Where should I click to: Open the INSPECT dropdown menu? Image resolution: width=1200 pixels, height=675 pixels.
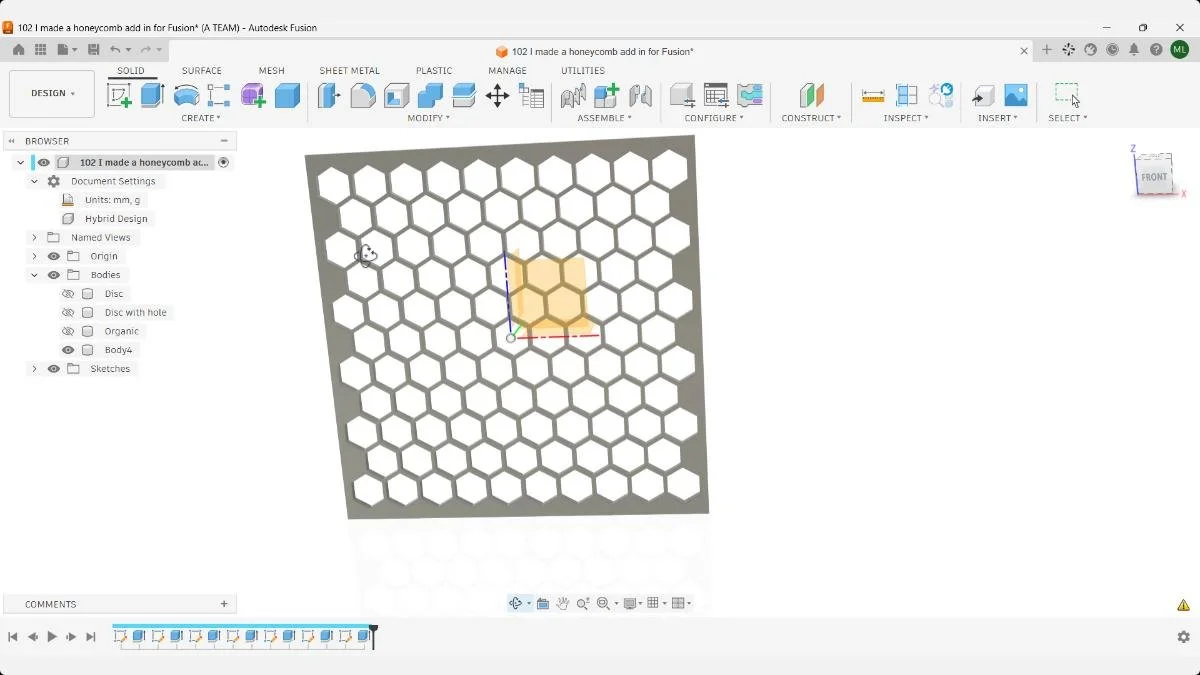click(906, 118)
